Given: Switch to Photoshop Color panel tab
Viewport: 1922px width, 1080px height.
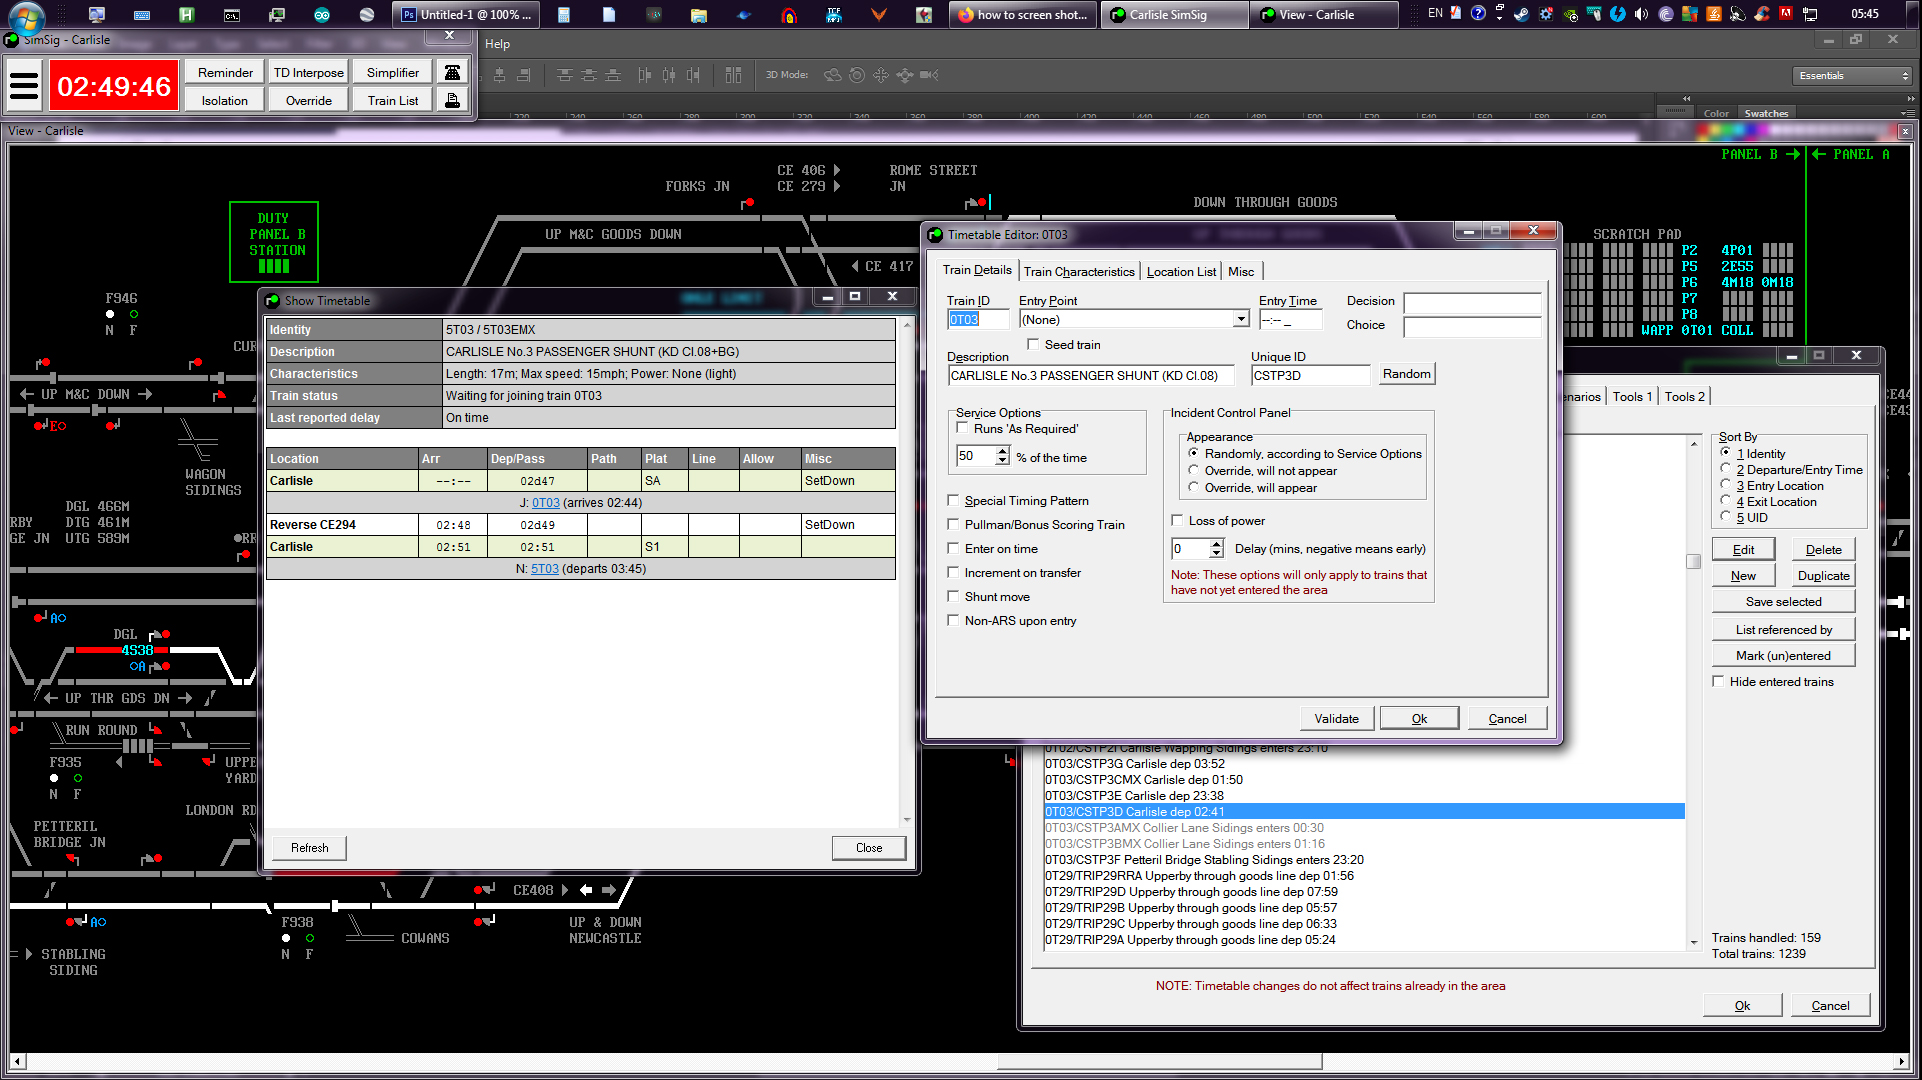Looking at the screenshot, I should 1716,113.
